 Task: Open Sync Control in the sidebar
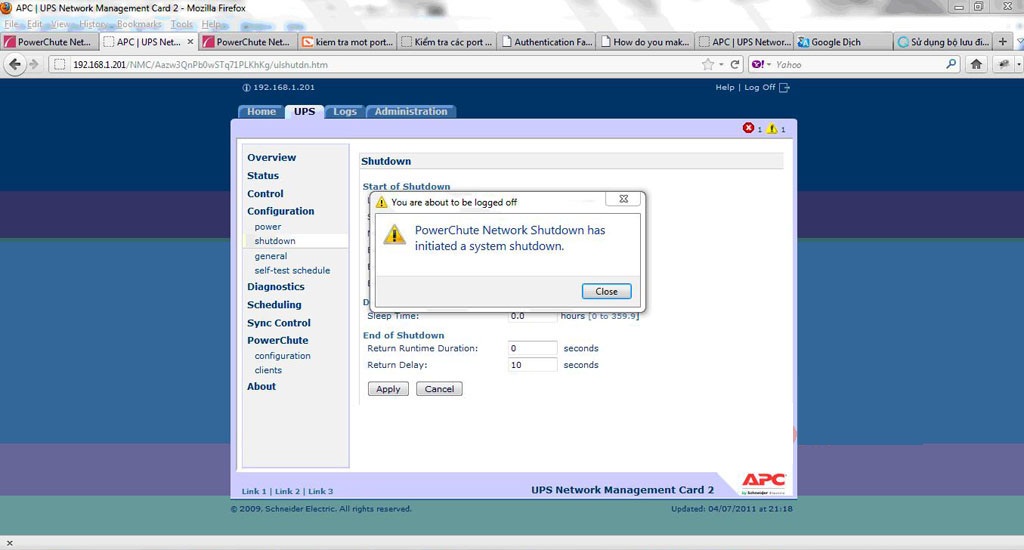click(x=279, y=323)
